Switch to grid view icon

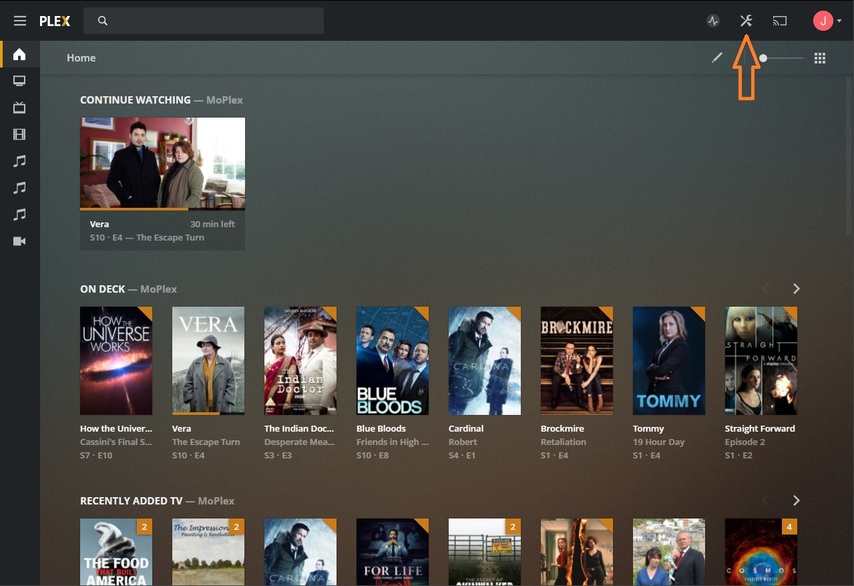click(x=820, y=58)
